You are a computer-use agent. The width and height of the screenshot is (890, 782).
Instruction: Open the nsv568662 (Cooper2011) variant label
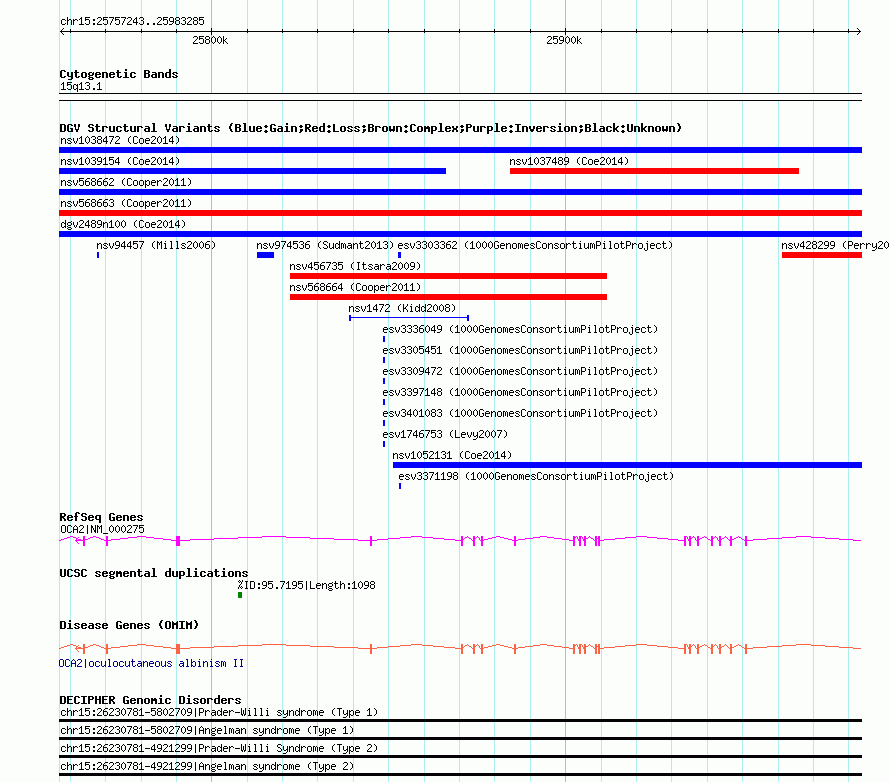126,182
